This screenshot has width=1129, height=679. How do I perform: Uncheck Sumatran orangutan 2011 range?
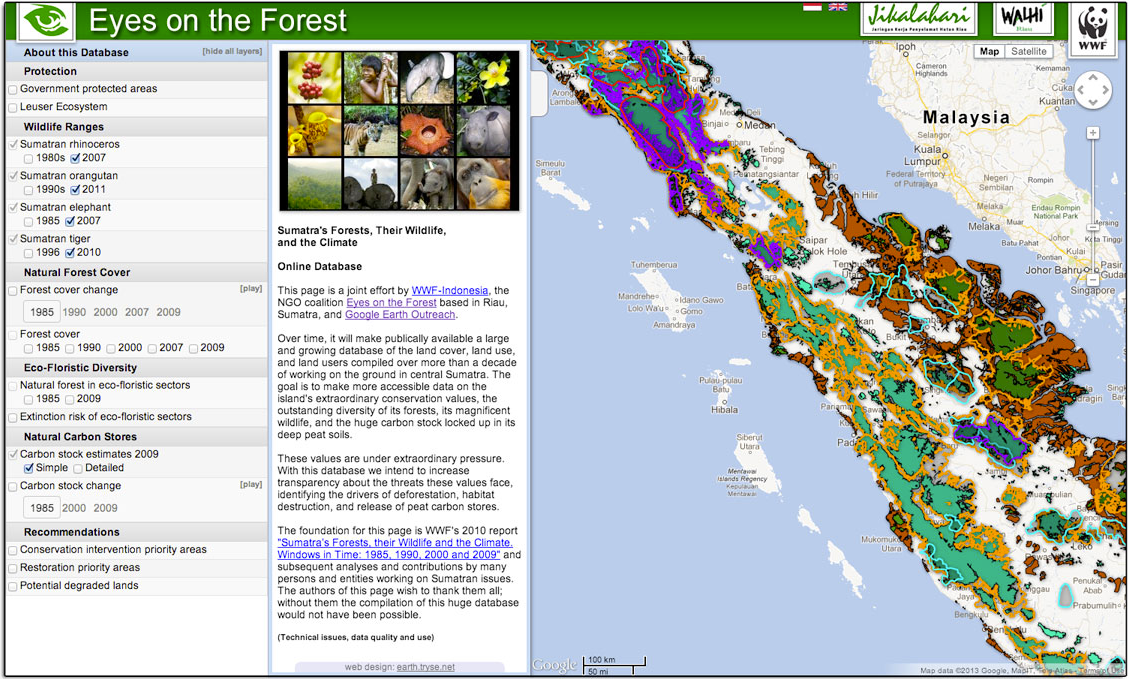coord(75,190)
